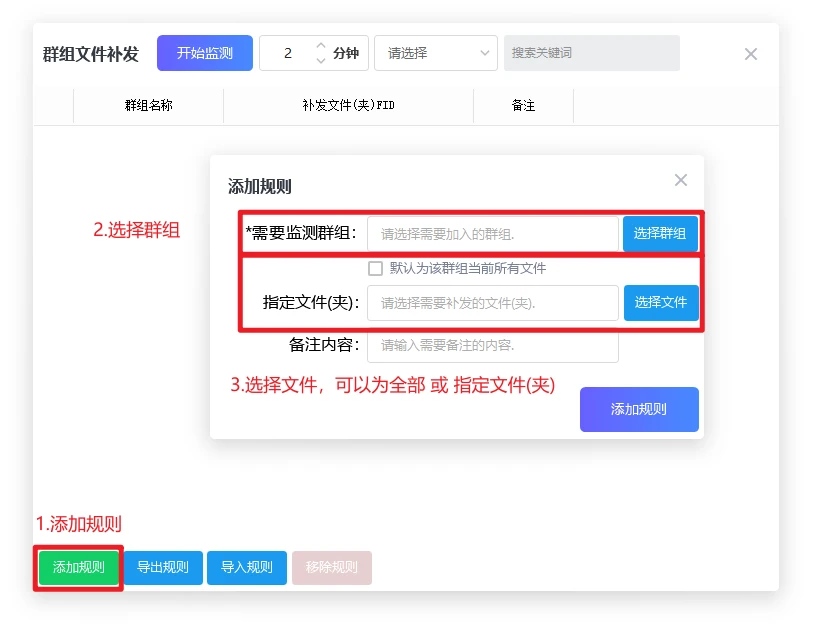Click the green 添加规则 button at bottom
Image resolution: width=817 pixels, height=629 pixels.
pyautogui.click(x=79, y=567)
